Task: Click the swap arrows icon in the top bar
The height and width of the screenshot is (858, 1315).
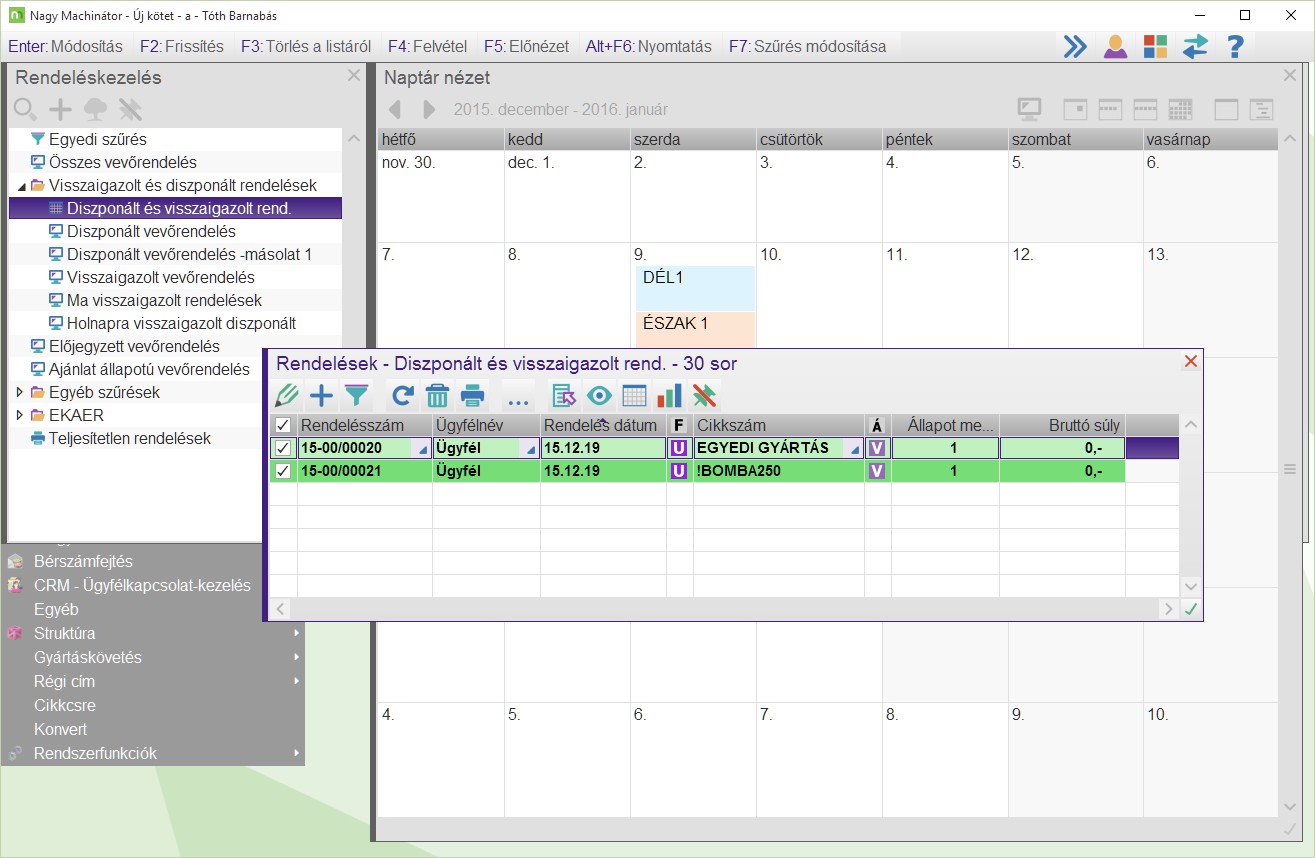Action: pyautogui.click(x=1195, y=47)
